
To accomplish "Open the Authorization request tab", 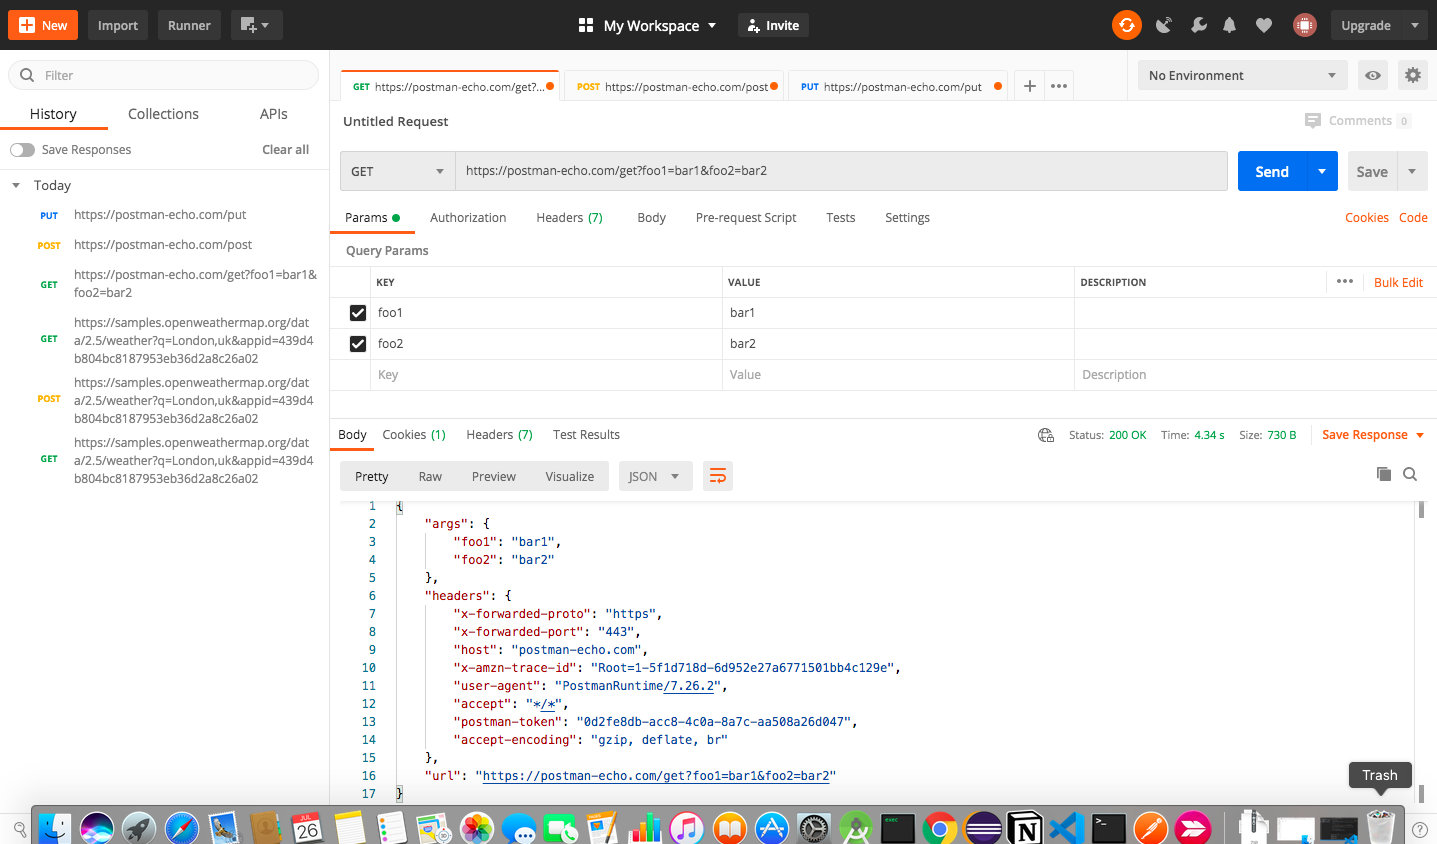I will click(x=468, y=218).
